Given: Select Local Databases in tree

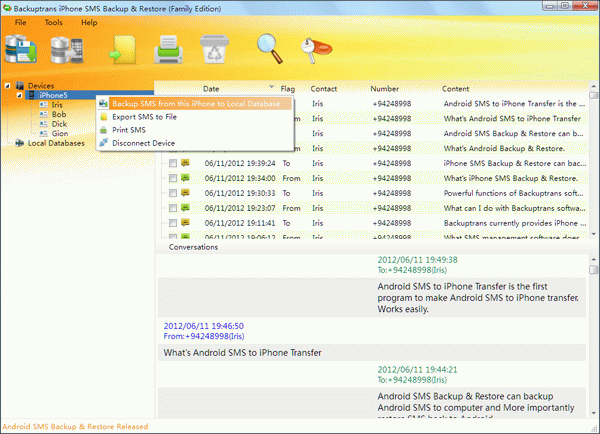Looking at the screenshot, I should click(x=56, y=143).
